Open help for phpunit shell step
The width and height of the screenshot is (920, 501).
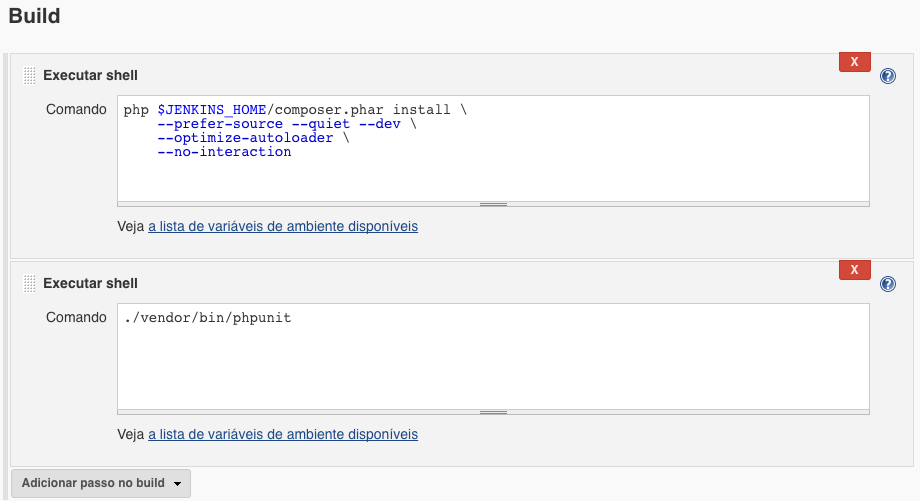[x=888, y=284]
